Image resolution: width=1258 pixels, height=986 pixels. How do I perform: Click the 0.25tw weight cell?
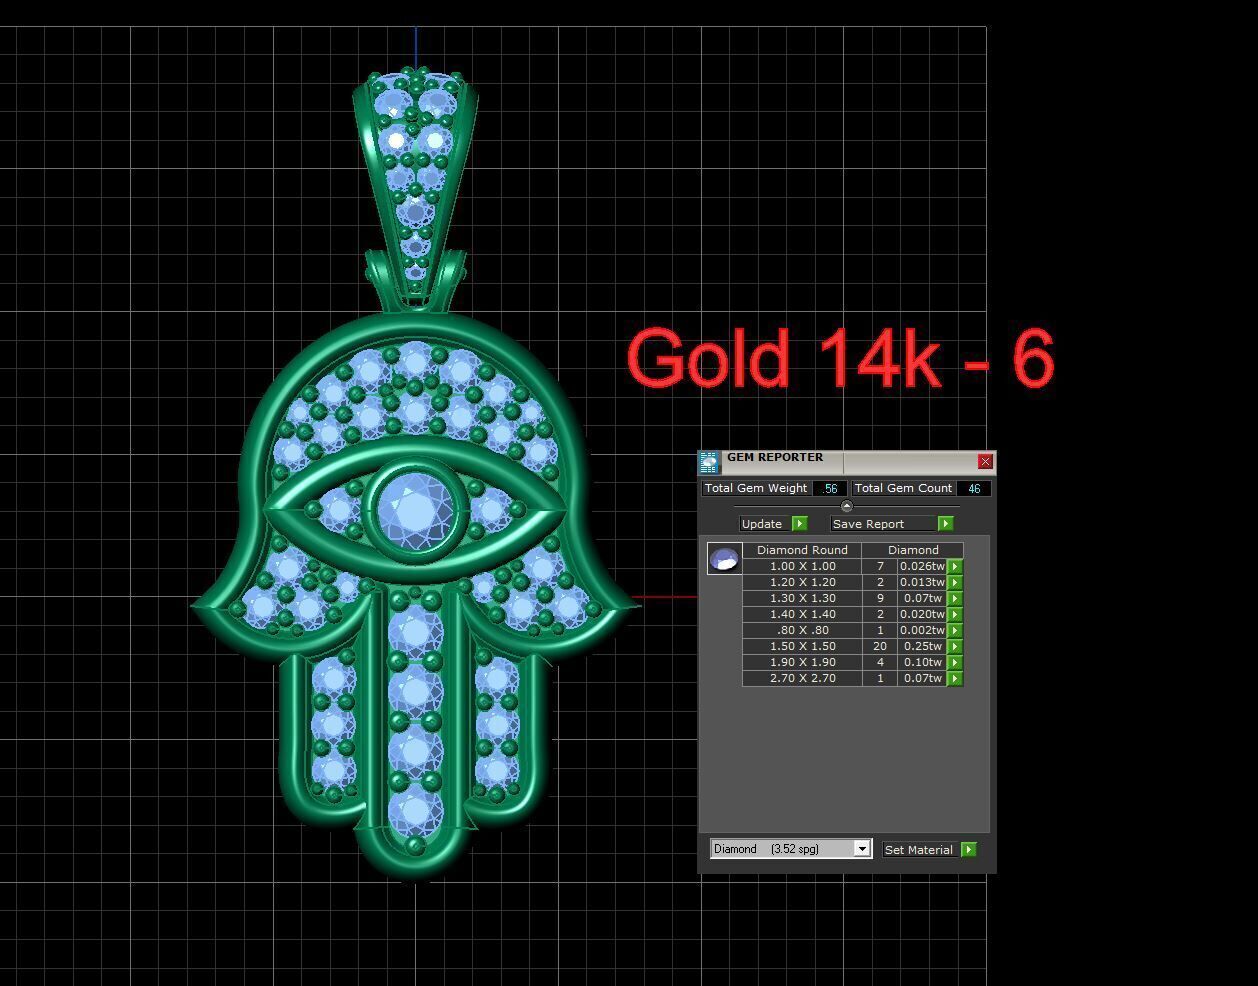click(x=922, y=646)
